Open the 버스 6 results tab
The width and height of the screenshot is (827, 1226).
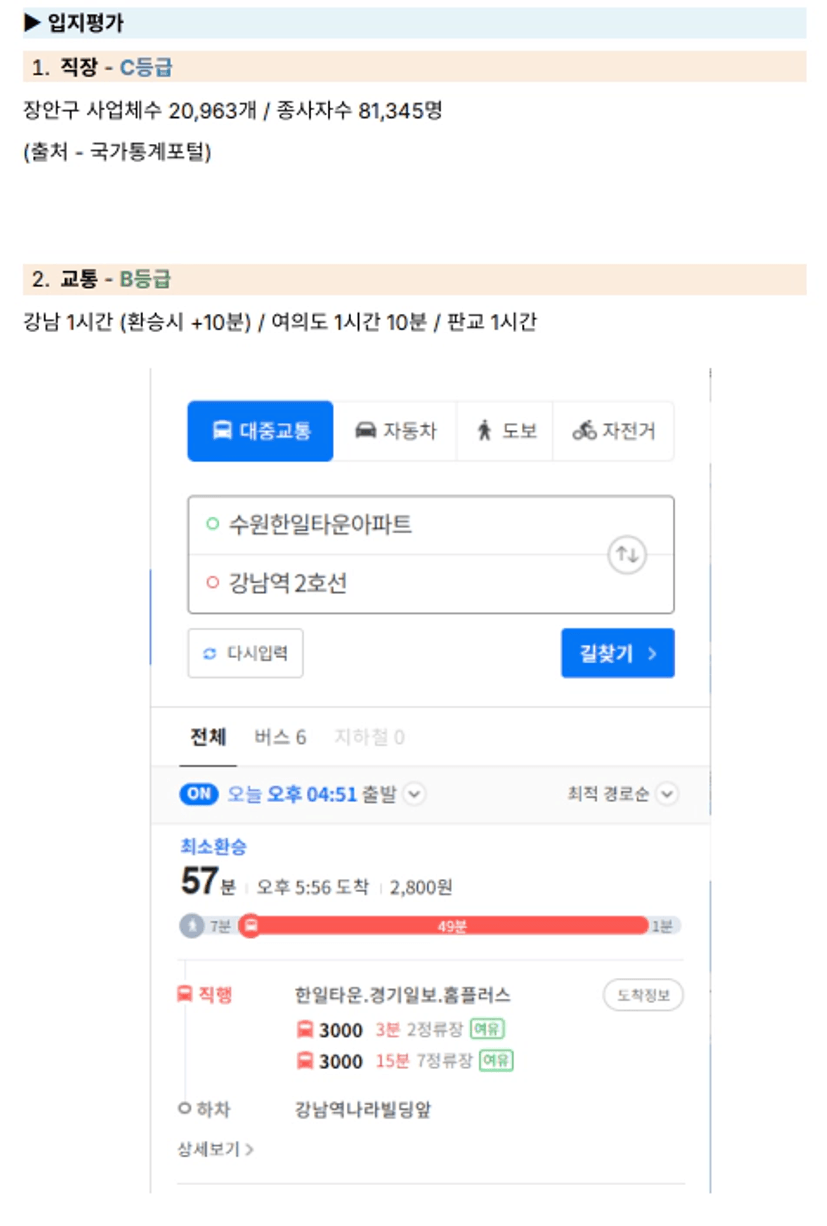point(280,738)
